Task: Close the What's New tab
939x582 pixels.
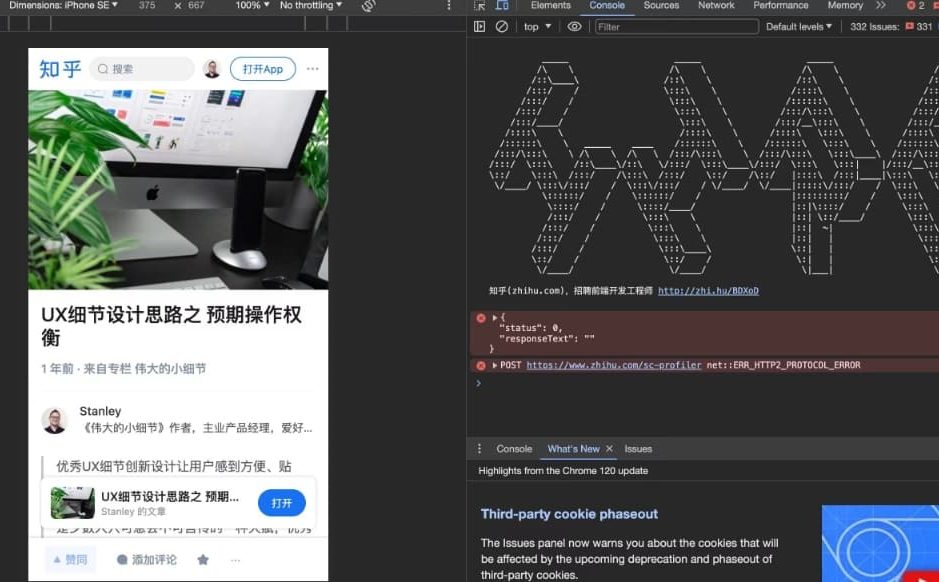Action: click(x=609, y=449)
